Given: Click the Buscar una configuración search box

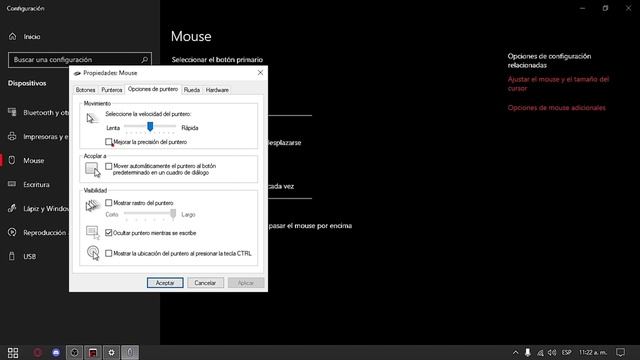Looking at the screenshot, I should click(80, 60).
